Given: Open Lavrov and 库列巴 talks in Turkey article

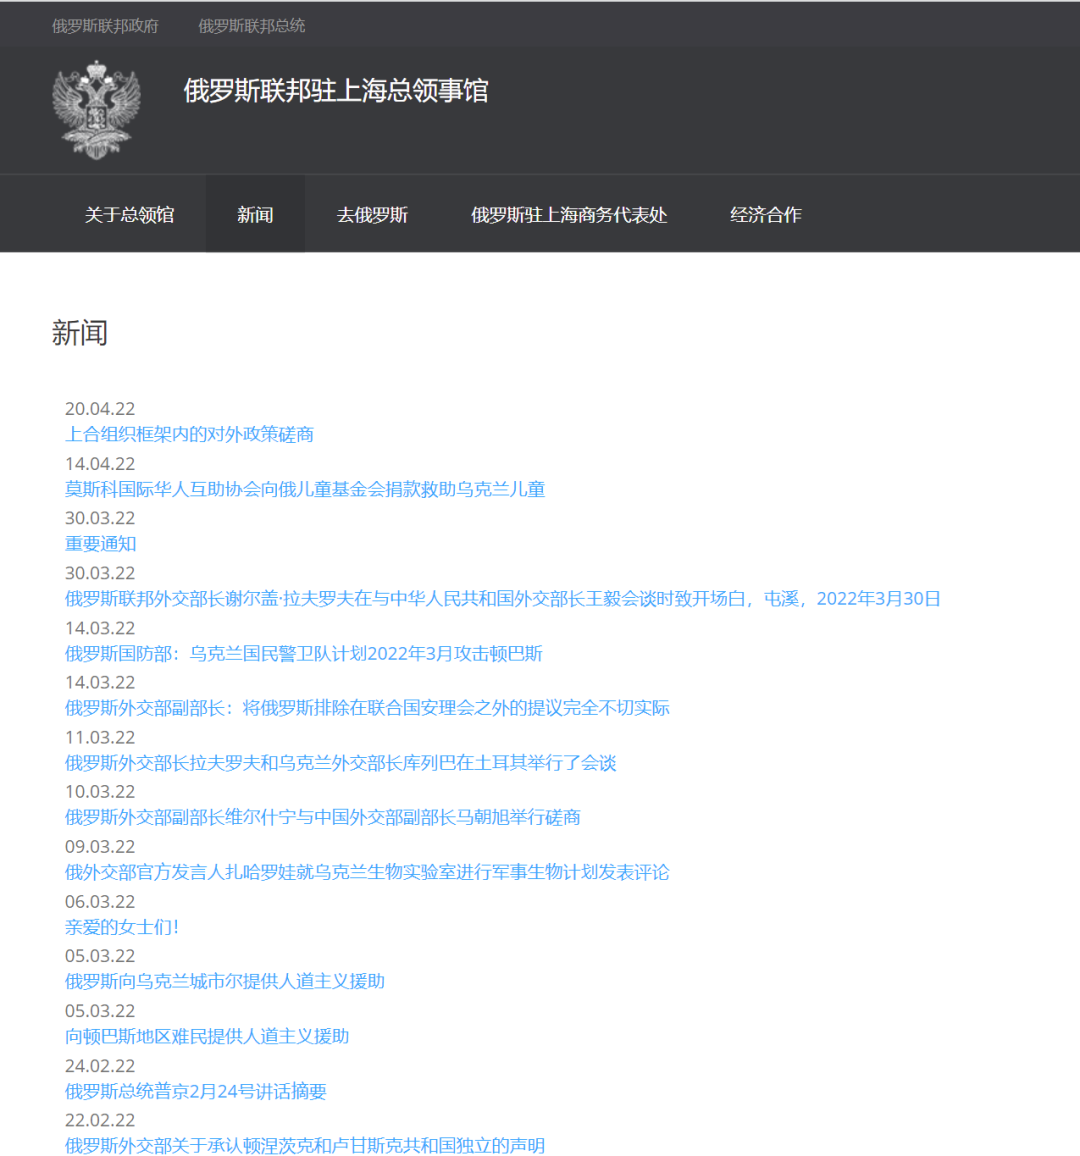Looking at the screenshot, I should tap(340, 763).
